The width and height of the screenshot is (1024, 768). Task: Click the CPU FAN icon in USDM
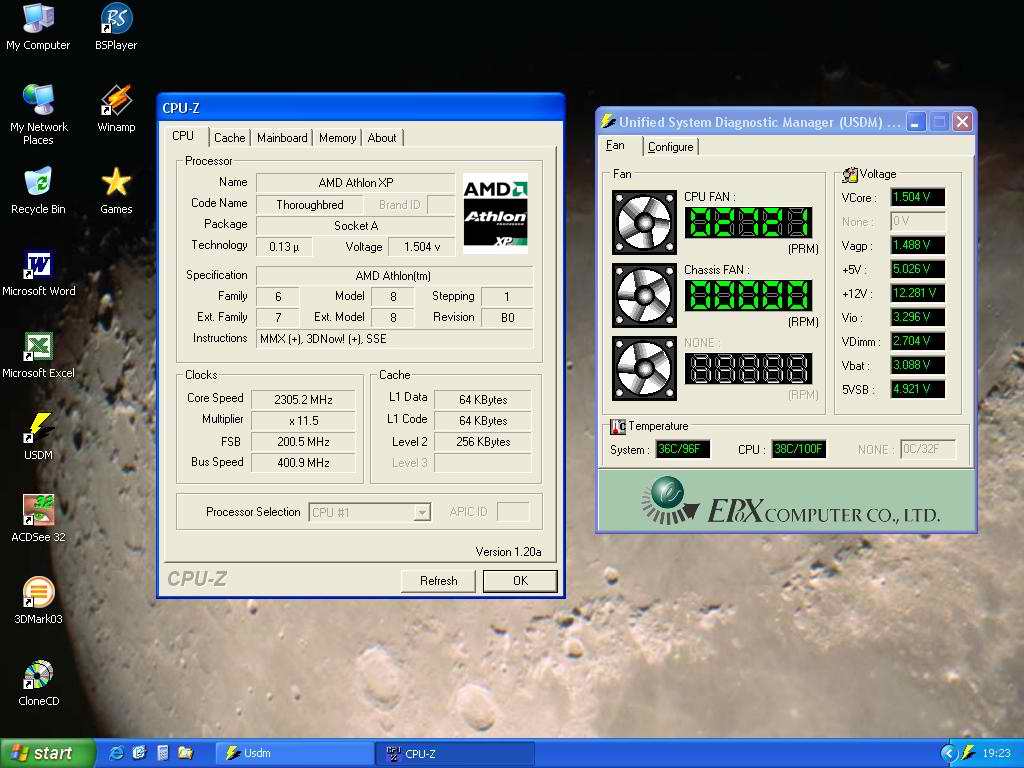click(644, 222)
